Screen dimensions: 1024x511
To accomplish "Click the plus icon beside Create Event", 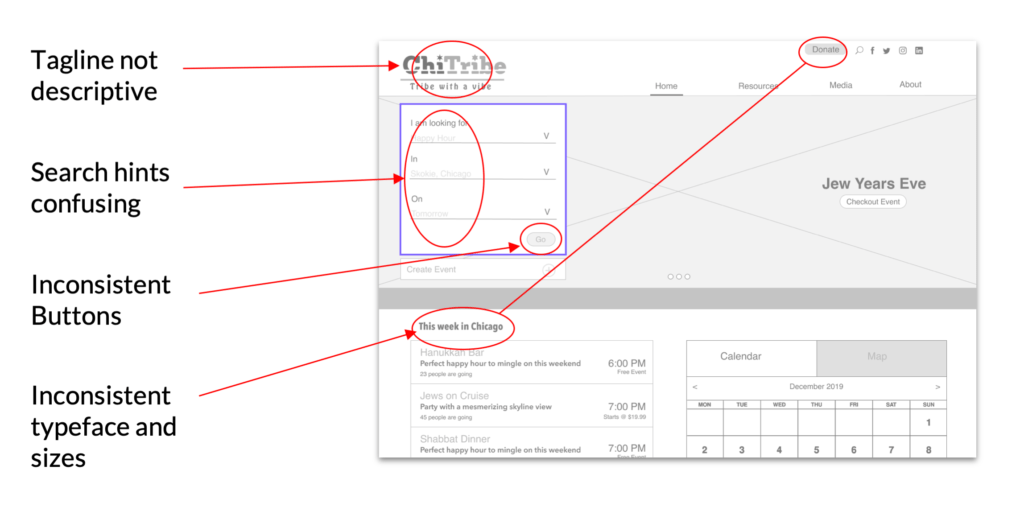I will pyautogui.click(x=549, y=270).
